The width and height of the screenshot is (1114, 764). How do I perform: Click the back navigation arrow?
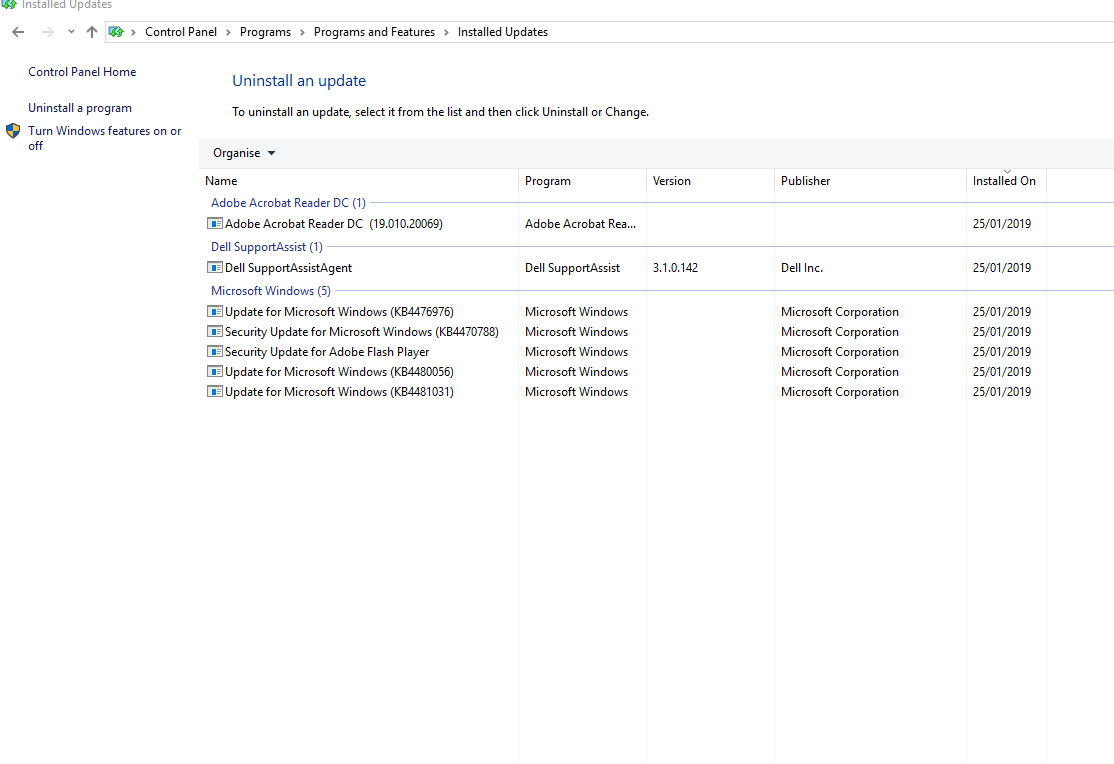tap(17, 31)
